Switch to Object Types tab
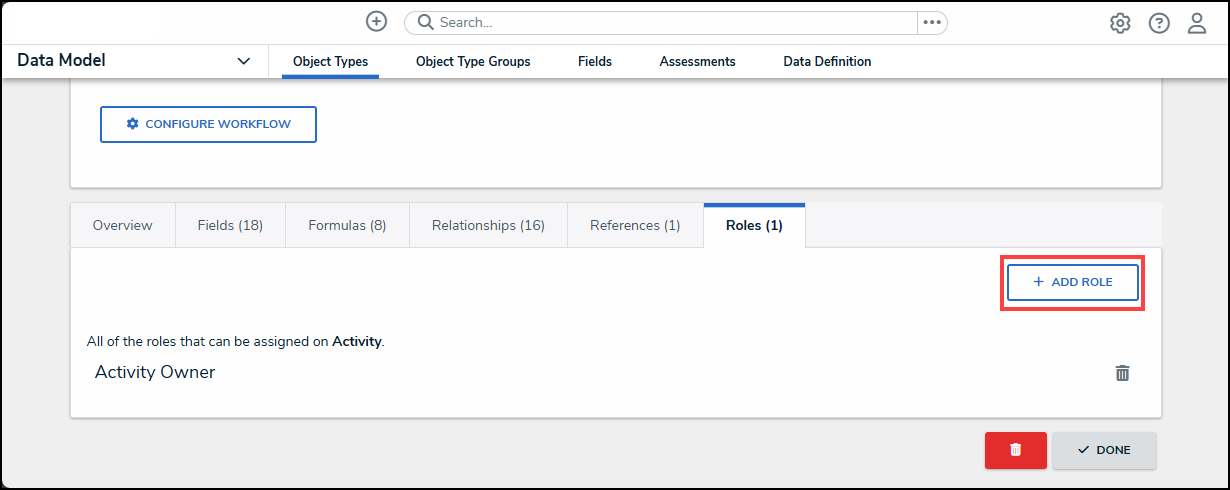 [330, 62]
